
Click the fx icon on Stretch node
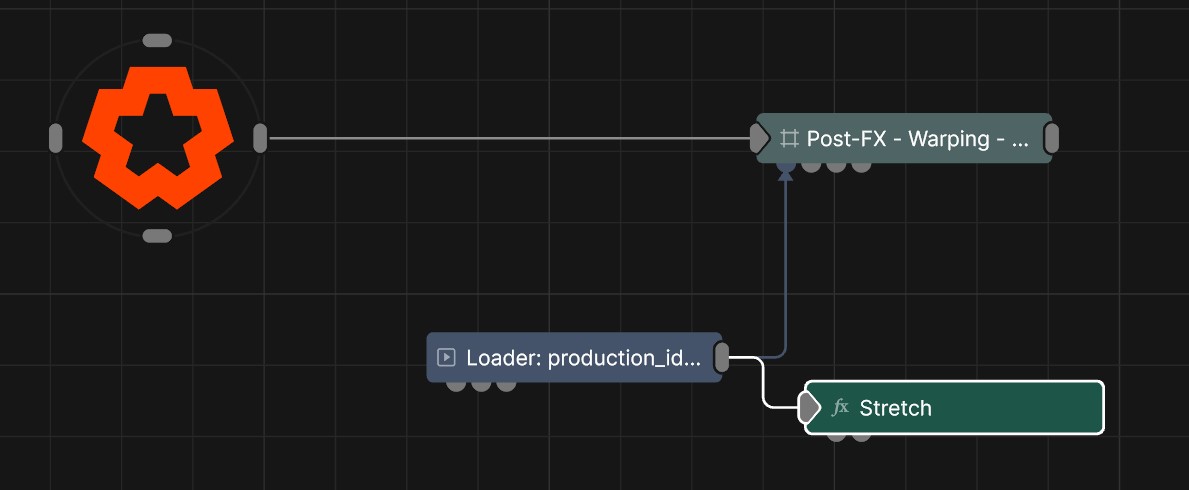tap(840, 407)
